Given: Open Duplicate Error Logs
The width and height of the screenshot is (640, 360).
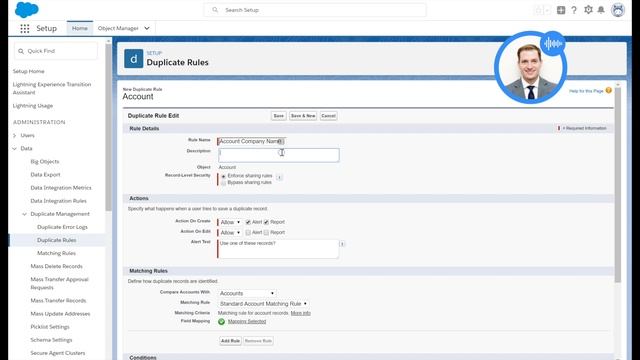Looking at the screenshot, I should (62, 227).
